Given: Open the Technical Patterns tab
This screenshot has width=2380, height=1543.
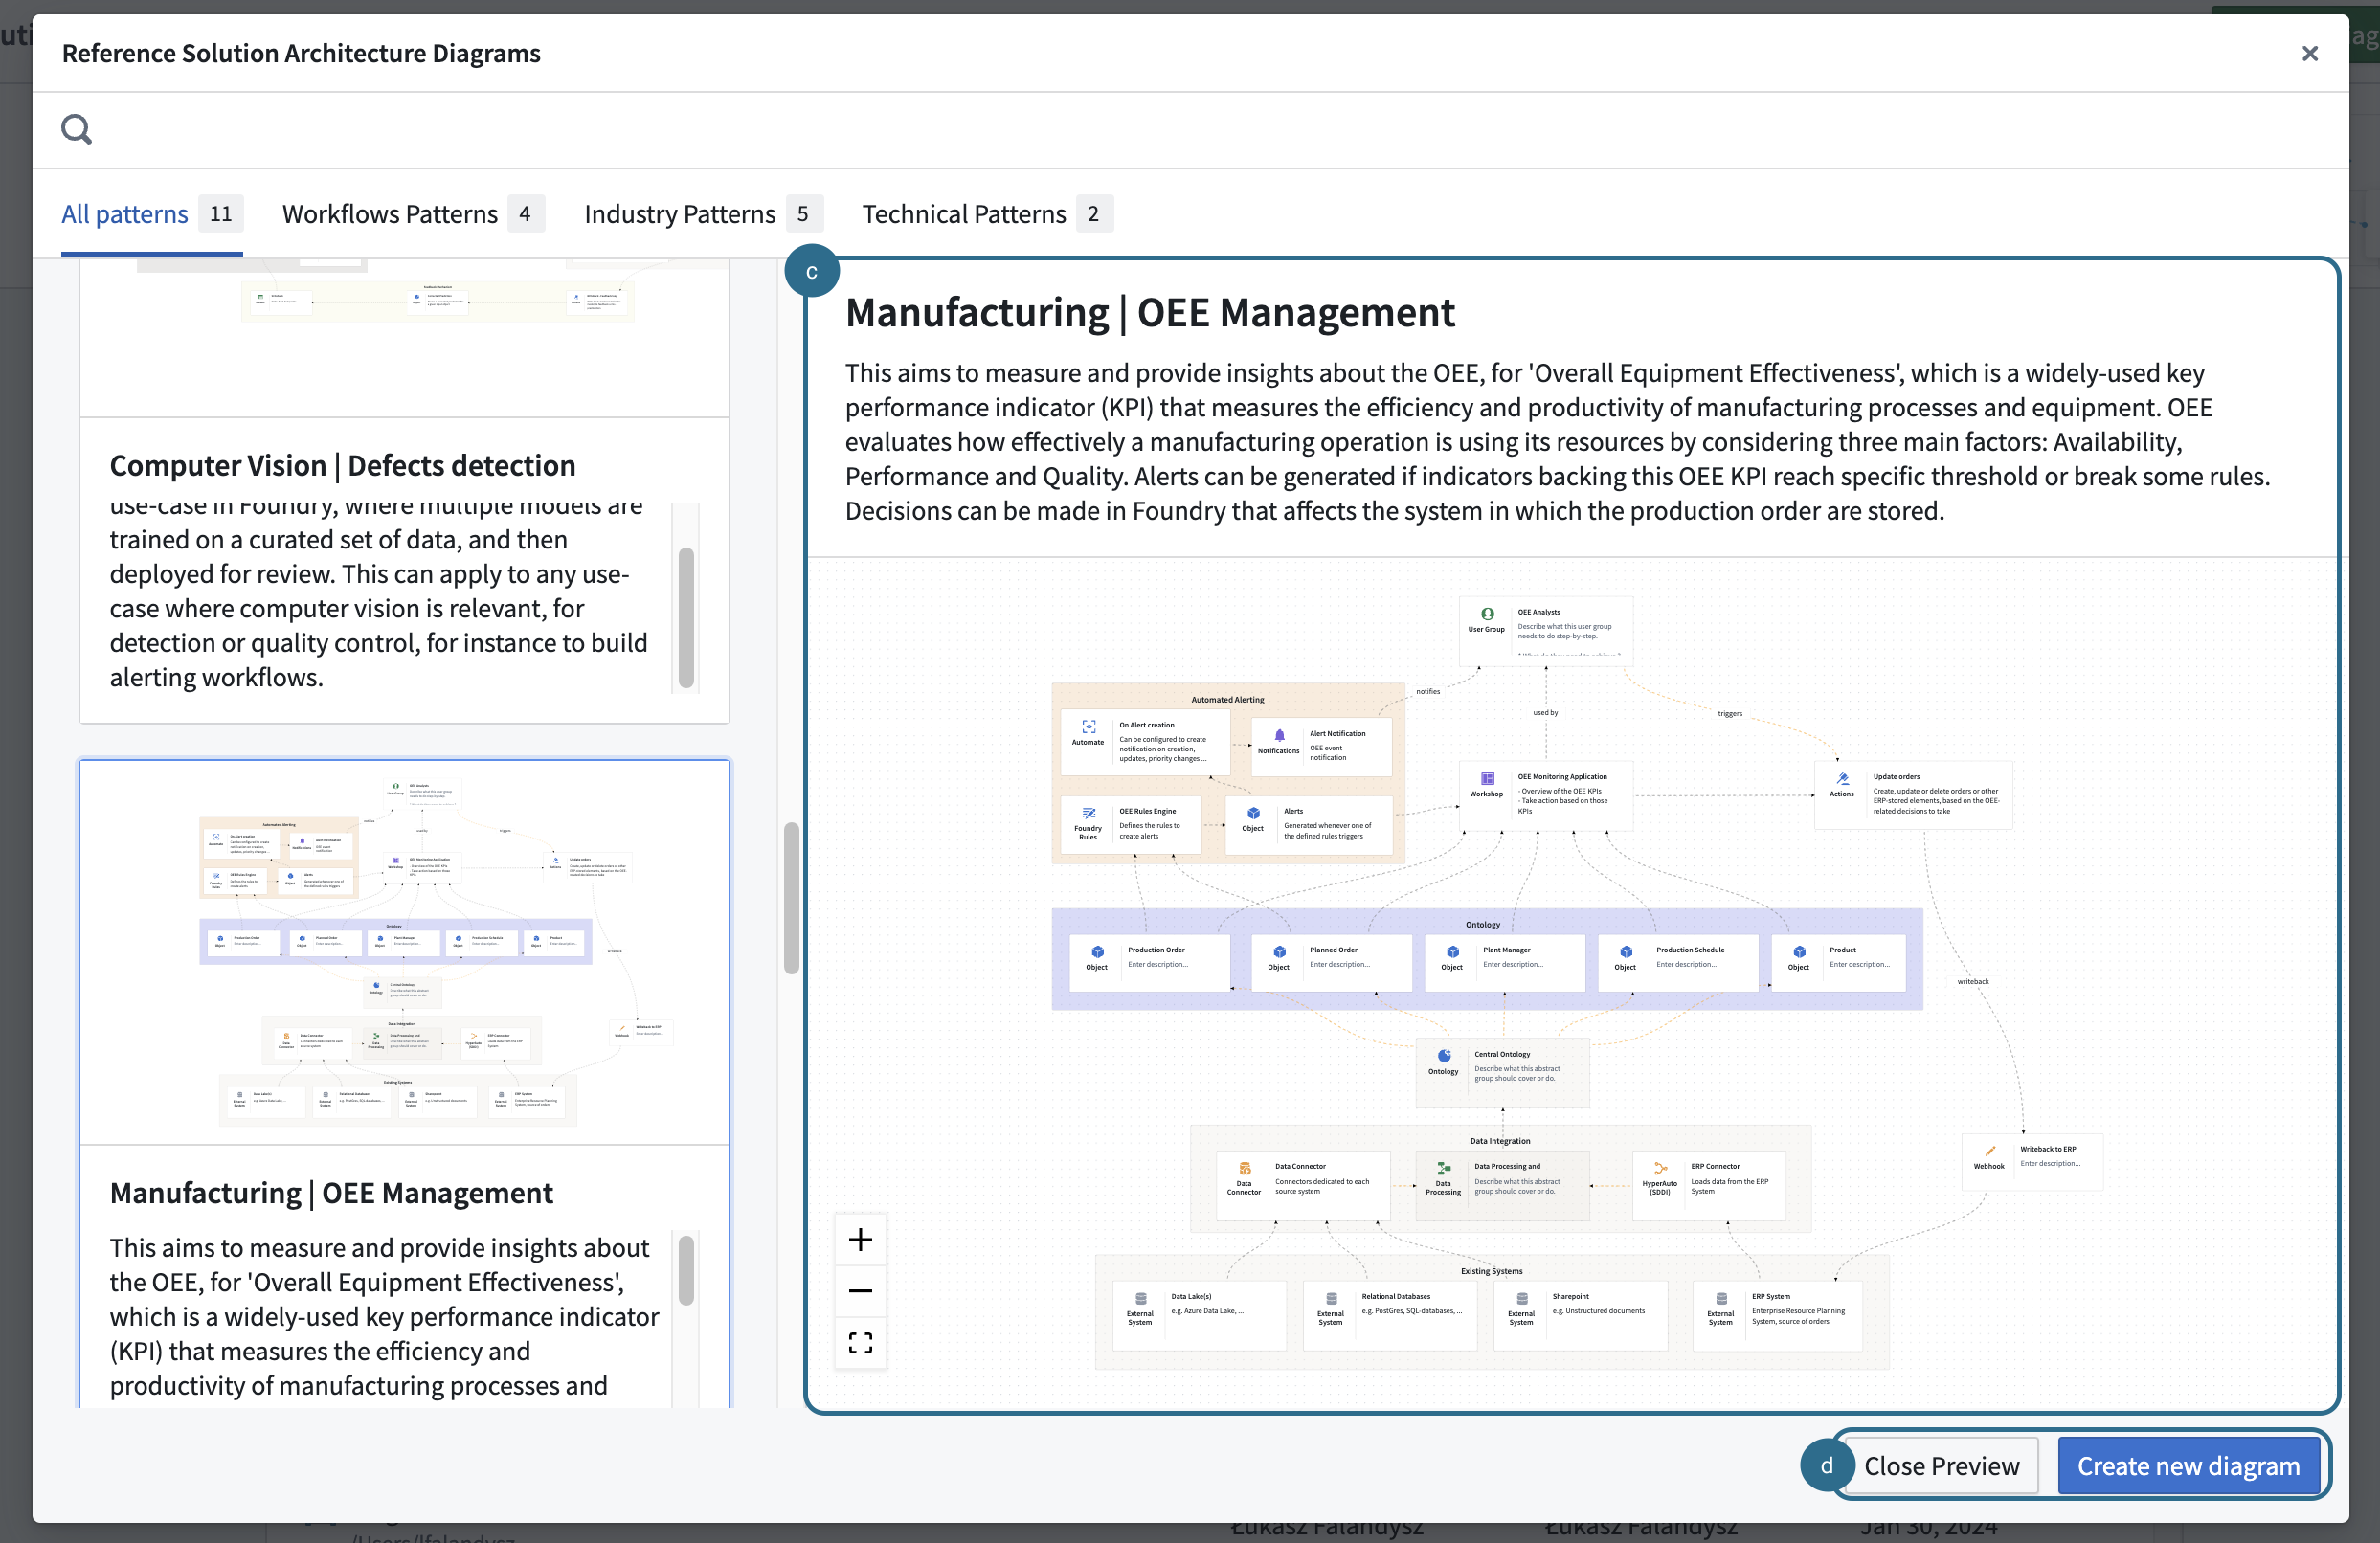Looking at the screenshot, I should tap(987, 214).
